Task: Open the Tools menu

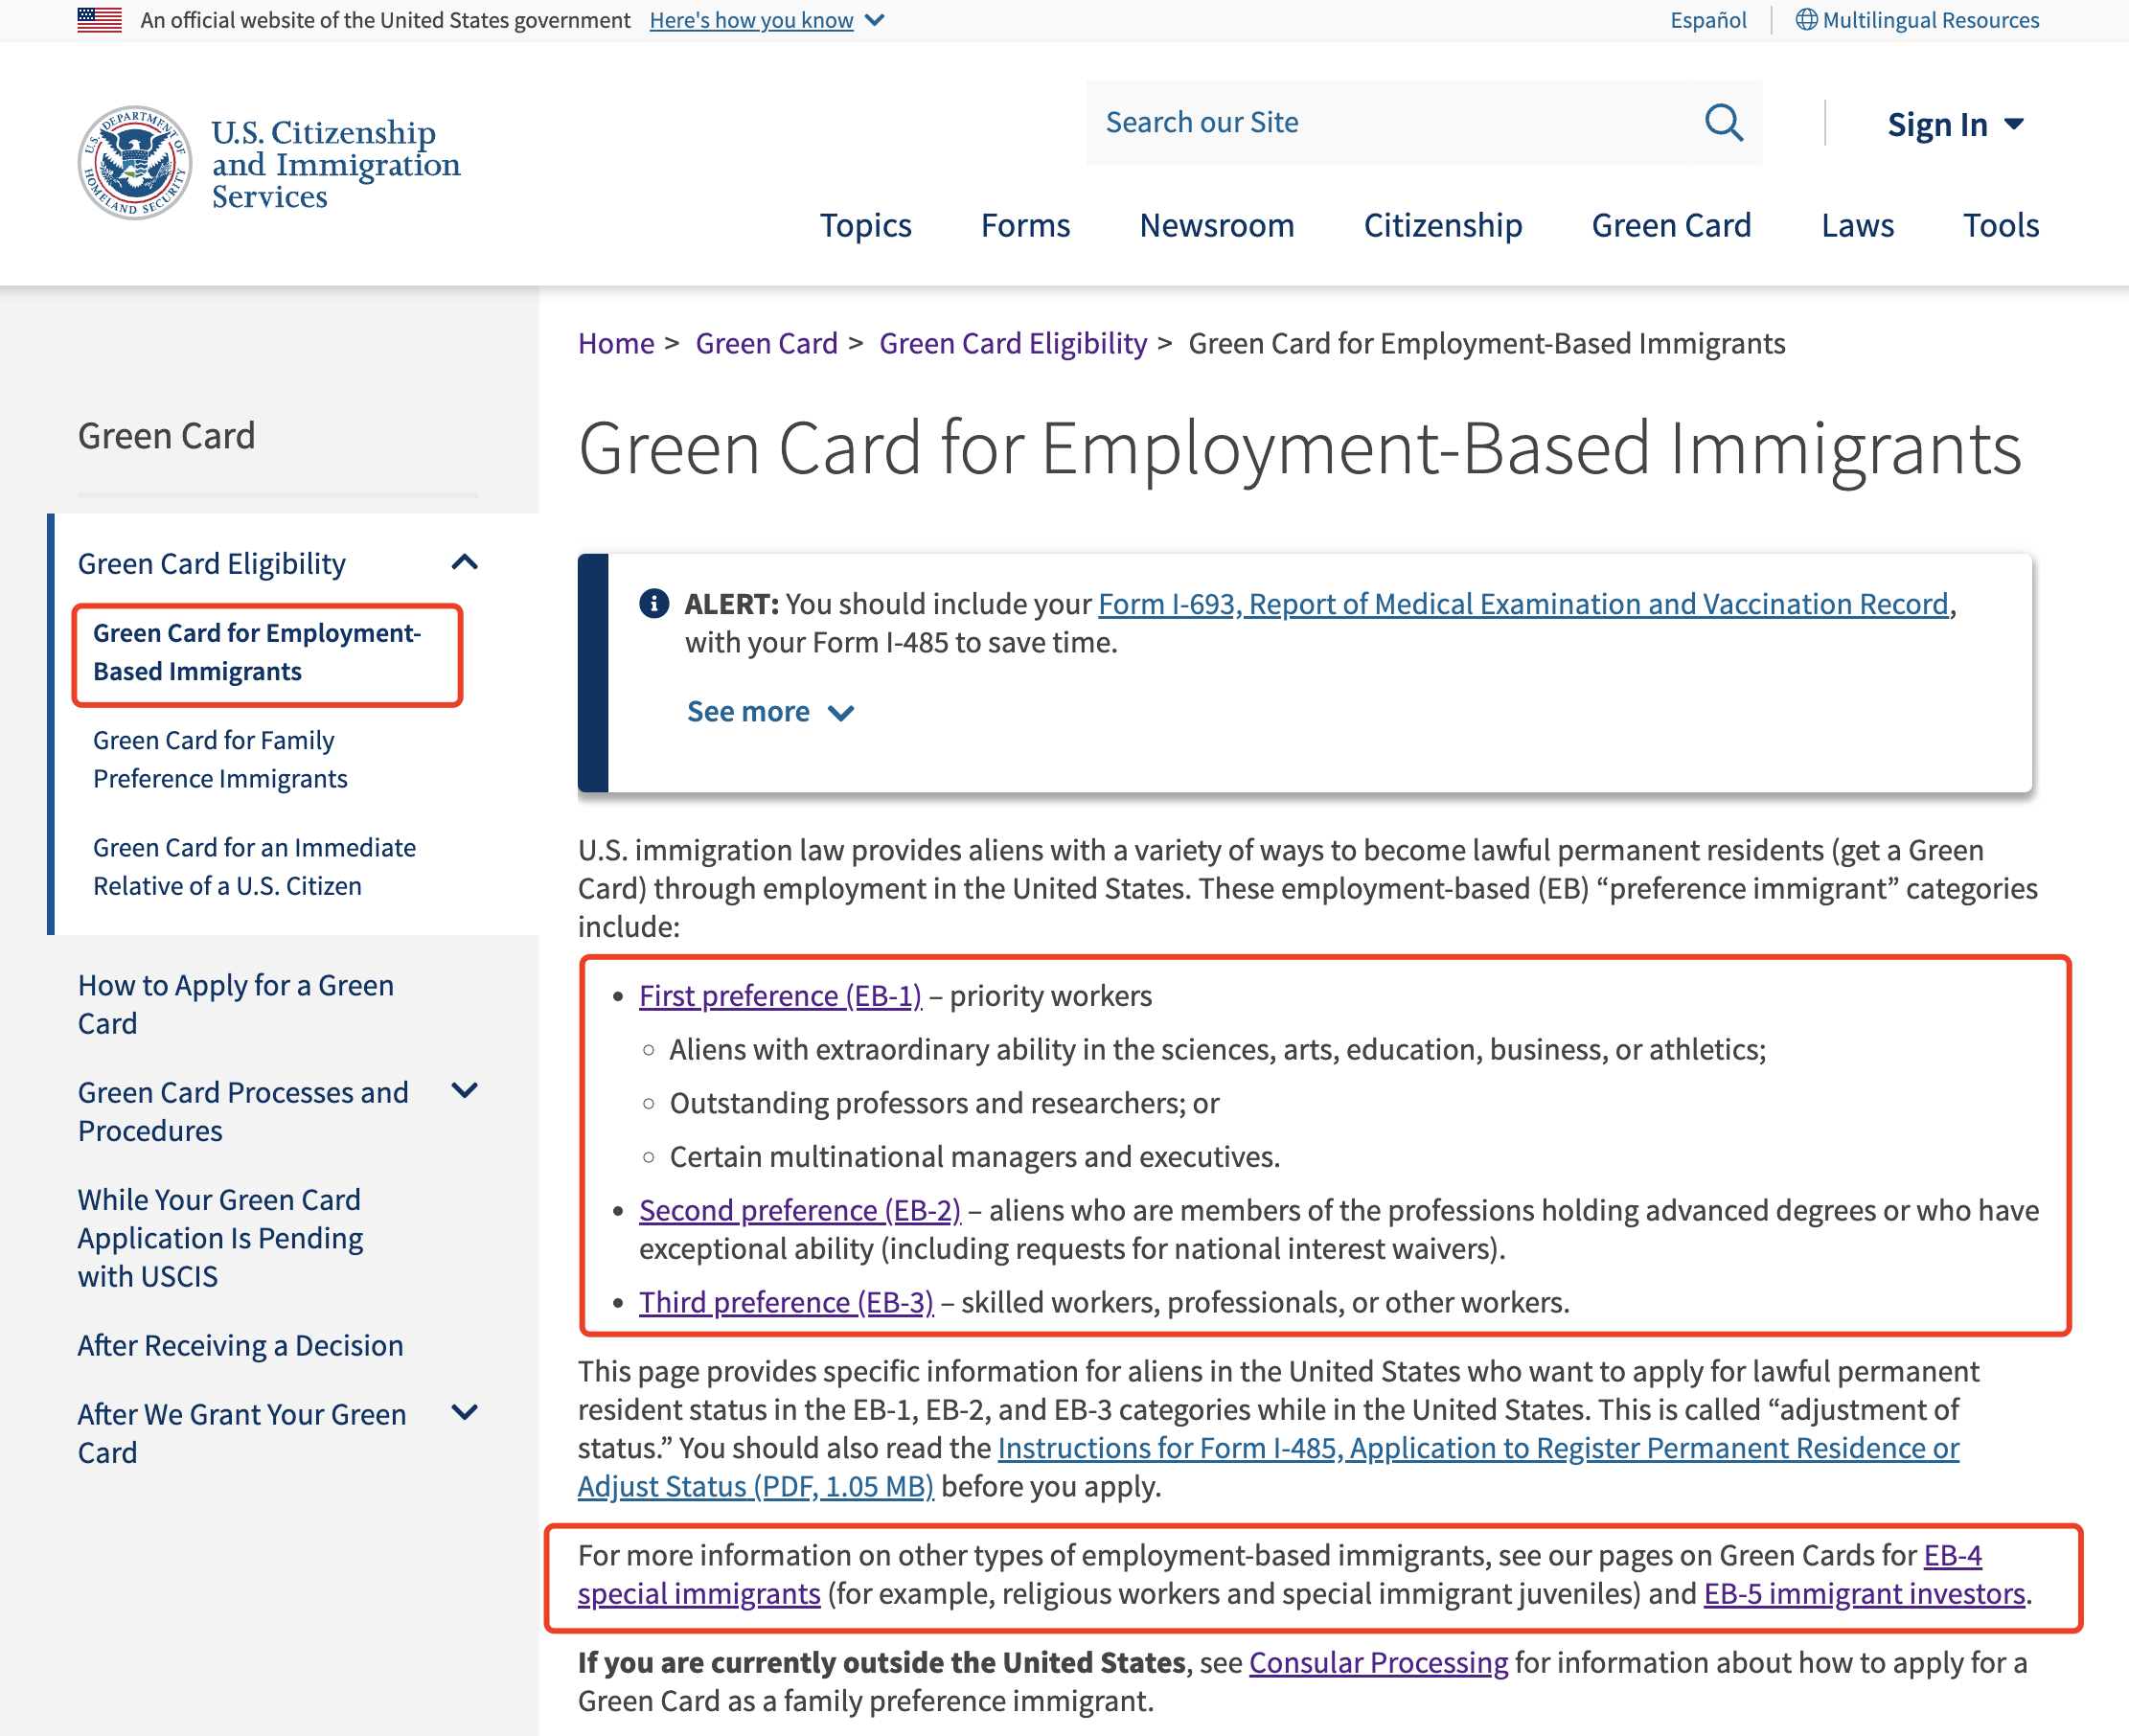Action: [2001, 225]
